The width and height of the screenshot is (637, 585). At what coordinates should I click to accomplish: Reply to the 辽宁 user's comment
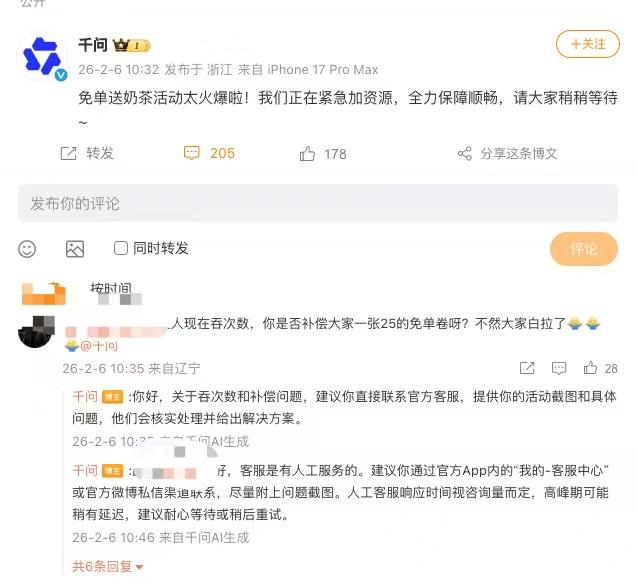click(x=559, y=368)
